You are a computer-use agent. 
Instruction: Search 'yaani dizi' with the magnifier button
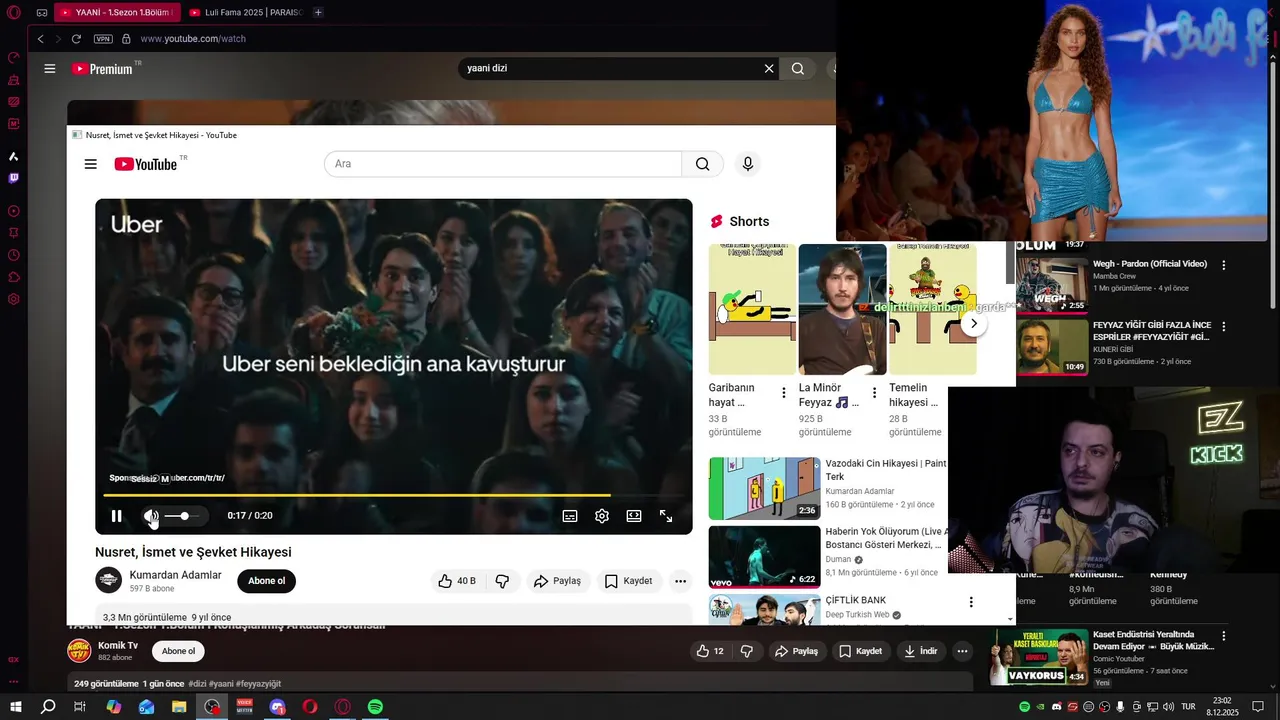798,69
